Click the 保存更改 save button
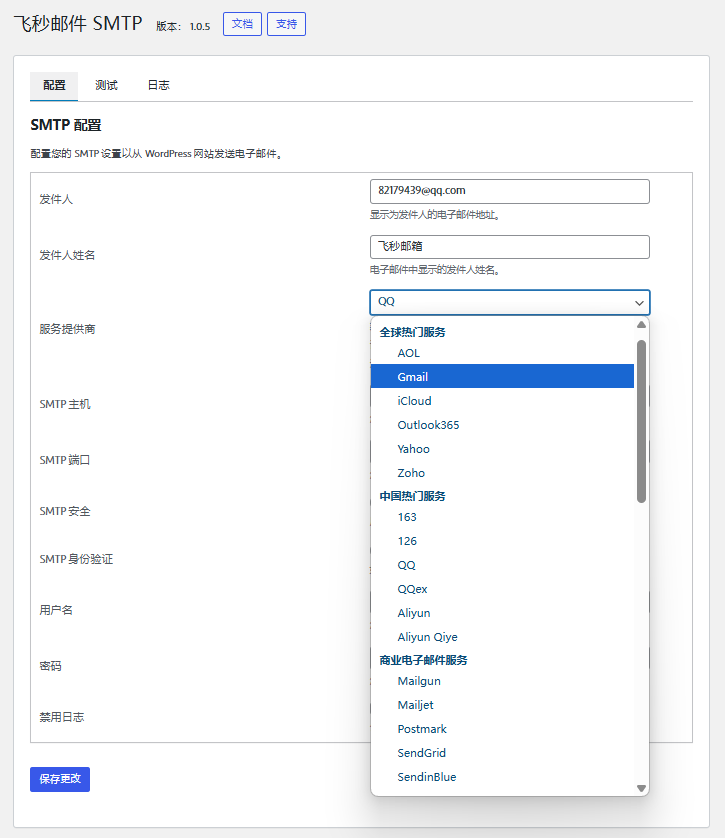The image size is (725, 838). tap(60, 779)
